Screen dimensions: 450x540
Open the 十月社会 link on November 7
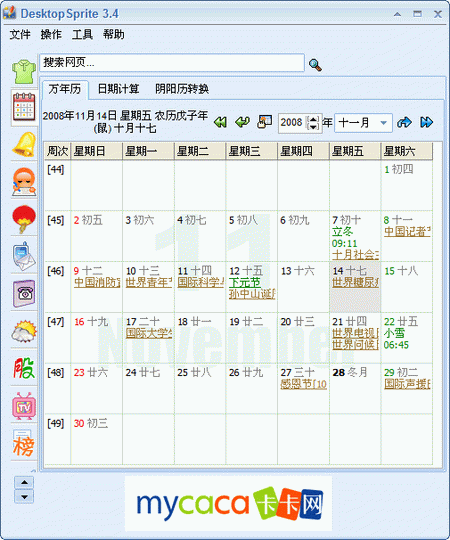point(355,255)
